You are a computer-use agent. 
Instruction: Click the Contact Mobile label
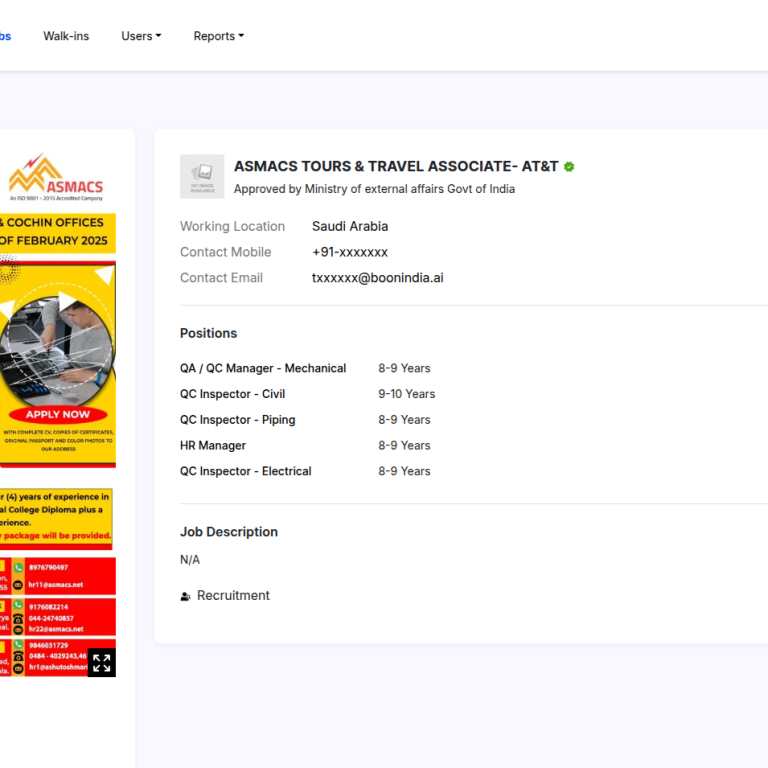tap(225, 252)
